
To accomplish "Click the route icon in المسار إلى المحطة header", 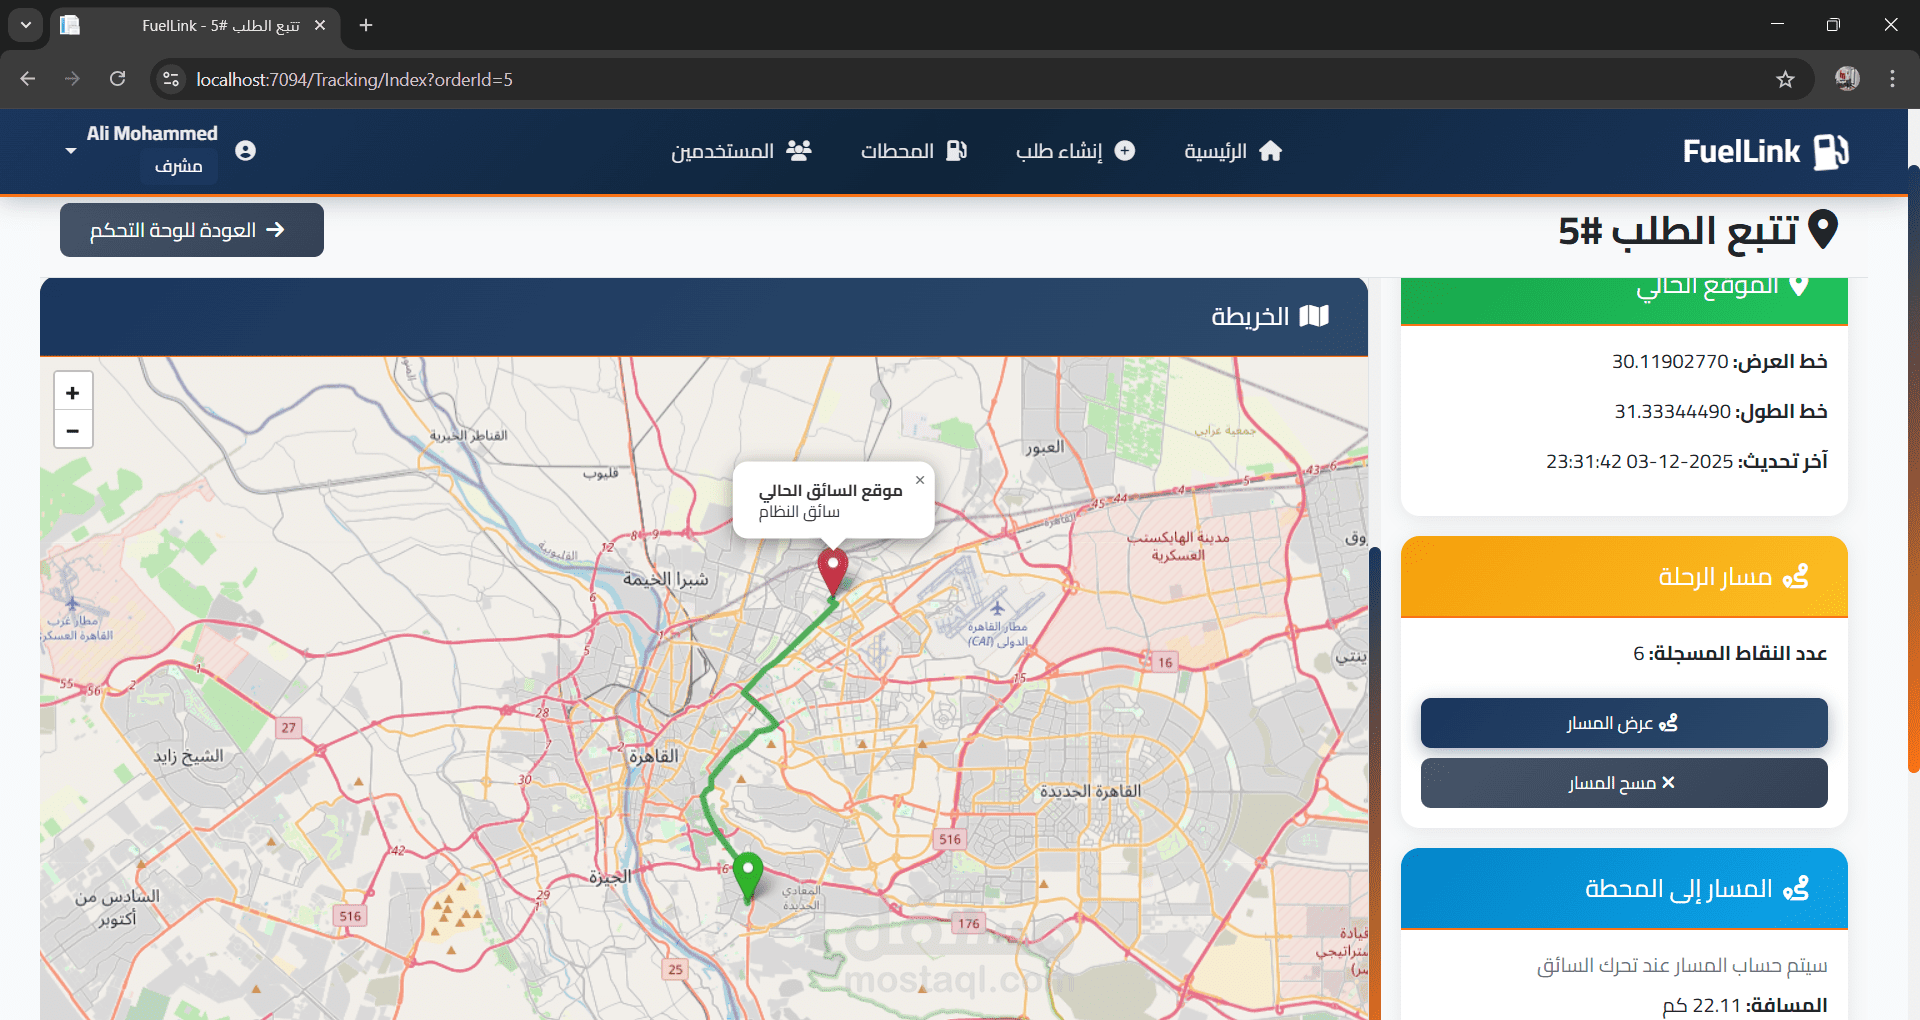I will (1796, 889).
